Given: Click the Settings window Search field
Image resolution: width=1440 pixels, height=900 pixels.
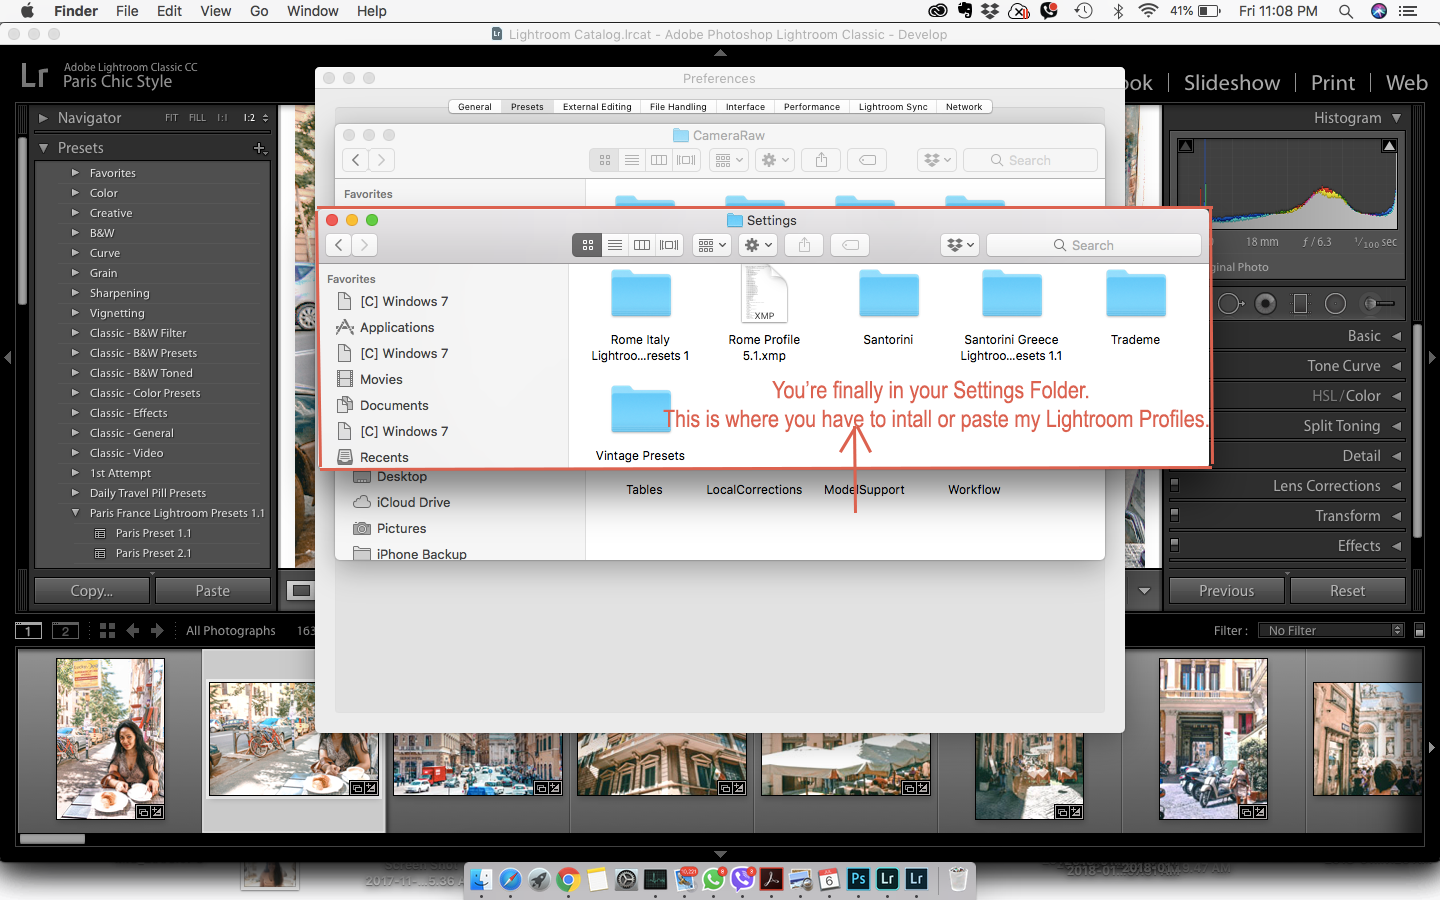Looking at the screenshot, I should click(x=1093, y=245).
